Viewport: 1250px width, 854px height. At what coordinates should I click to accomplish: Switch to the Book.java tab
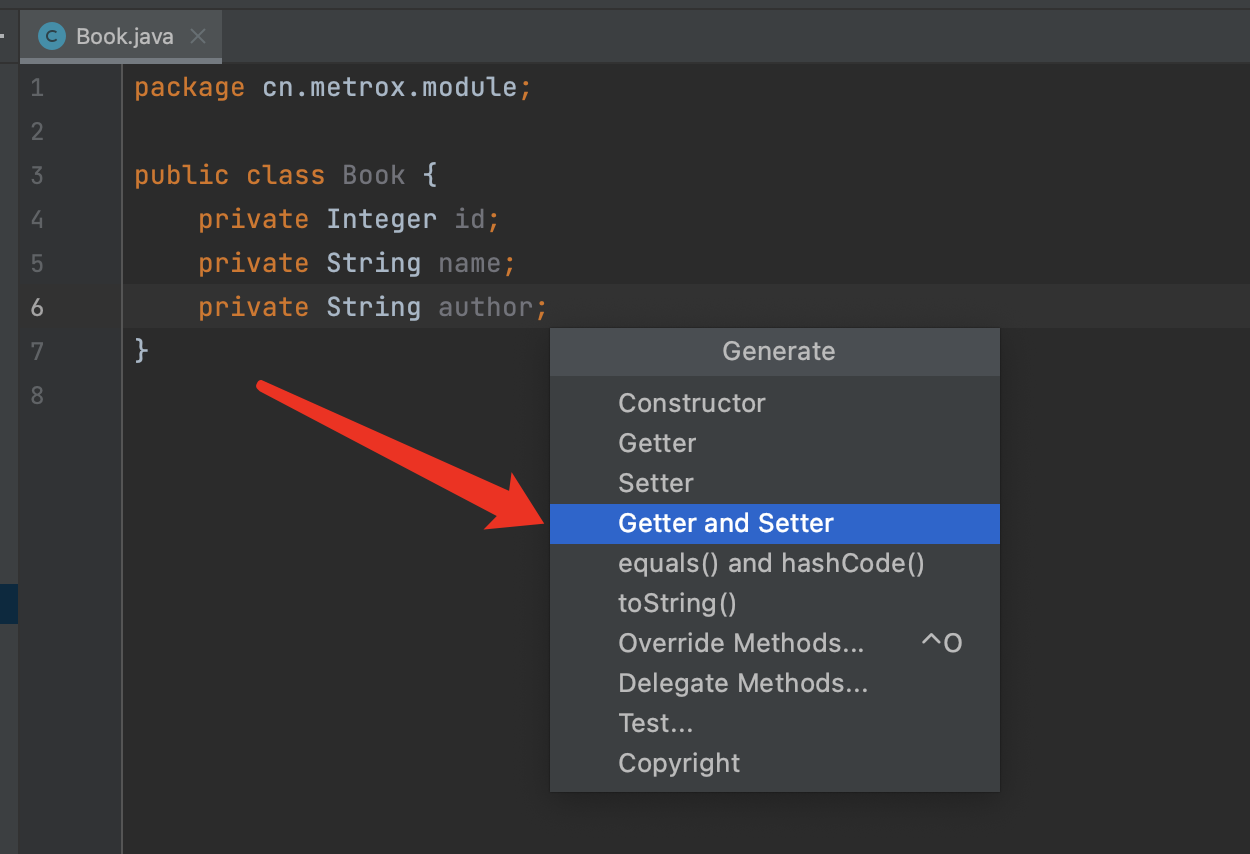tap(124, 37)
